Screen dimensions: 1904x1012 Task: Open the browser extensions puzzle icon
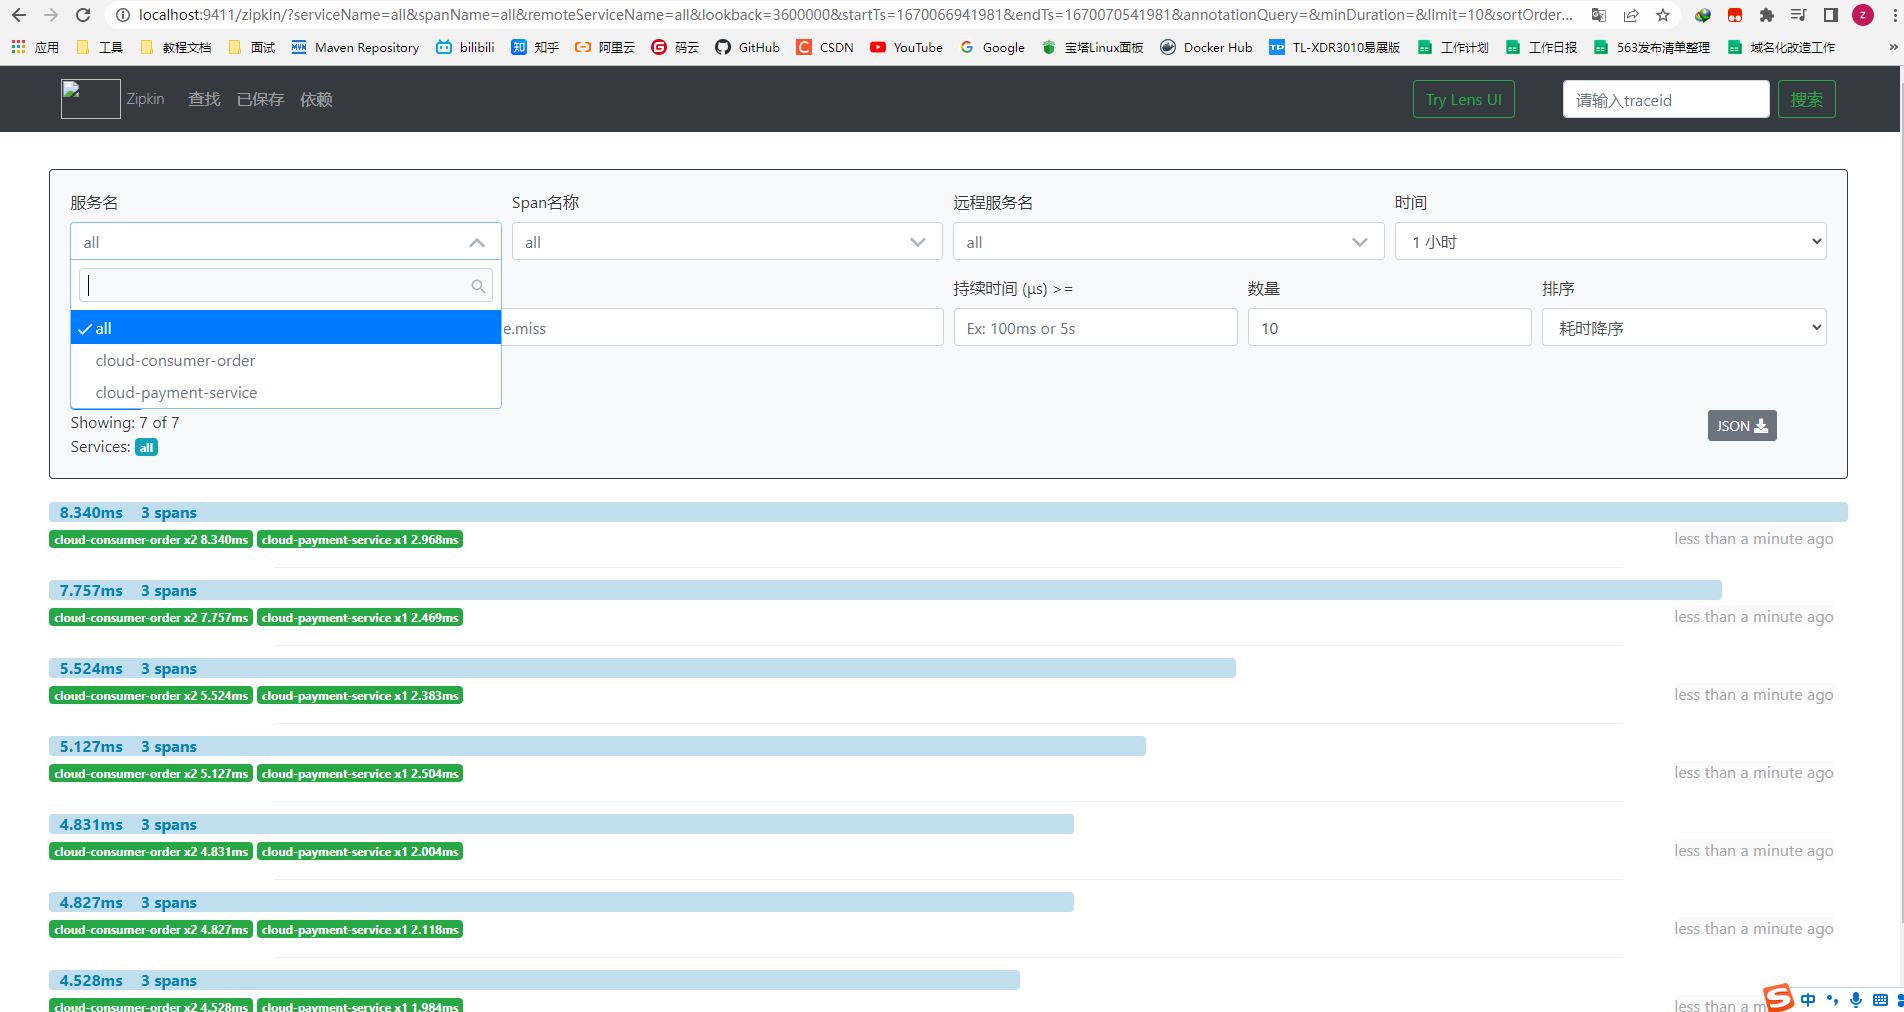[1767, 15]
